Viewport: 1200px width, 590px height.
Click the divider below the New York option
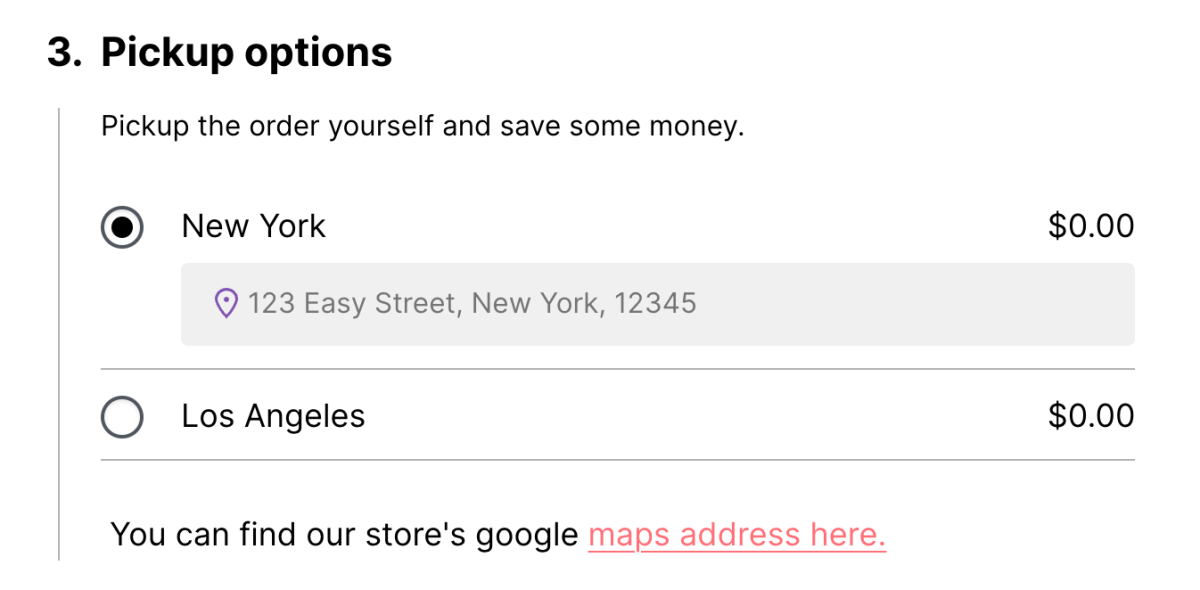coord(618,368)
